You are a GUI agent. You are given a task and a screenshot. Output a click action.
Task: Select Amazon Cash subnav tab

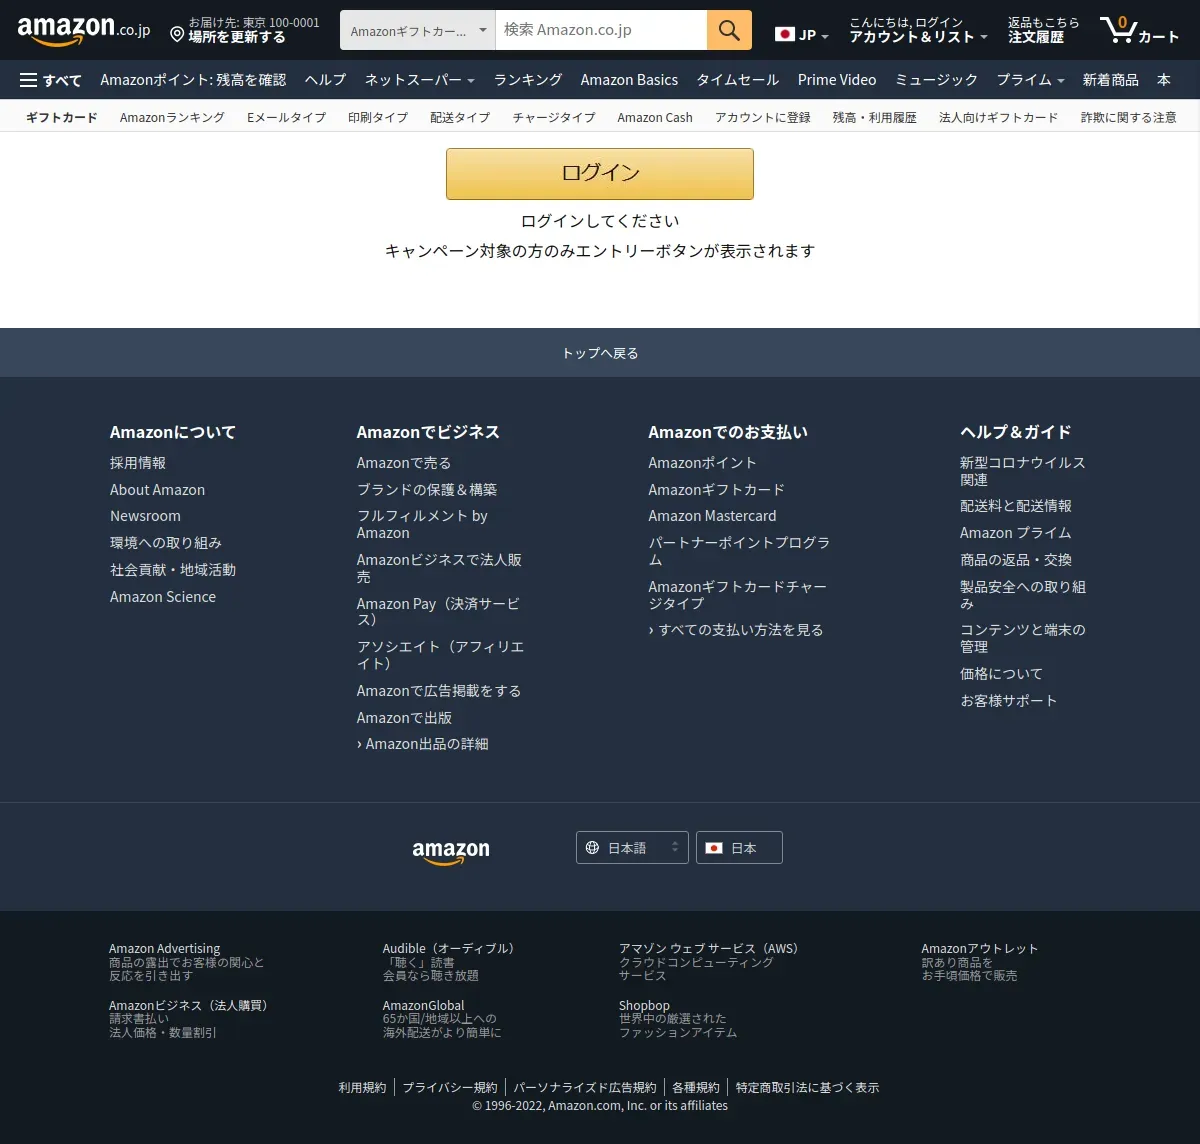655,118
